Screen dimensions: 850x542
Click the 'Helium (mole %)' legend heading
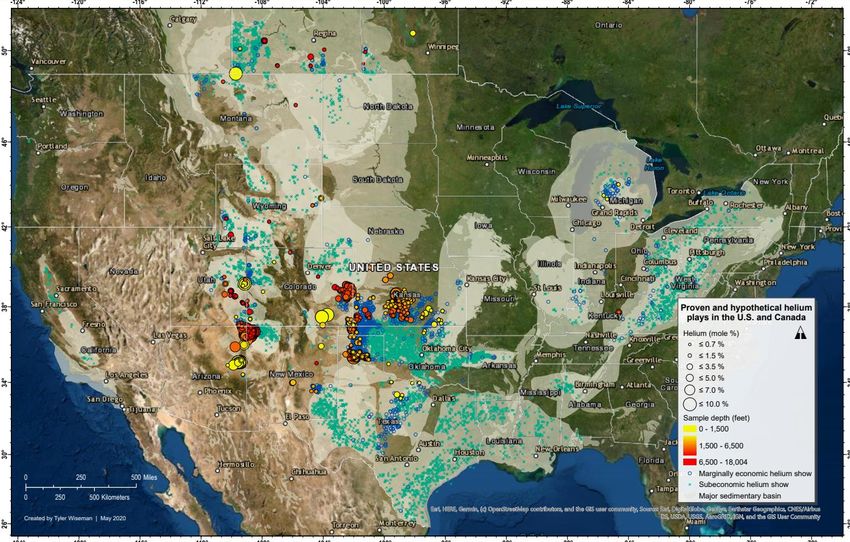(711, 333)
